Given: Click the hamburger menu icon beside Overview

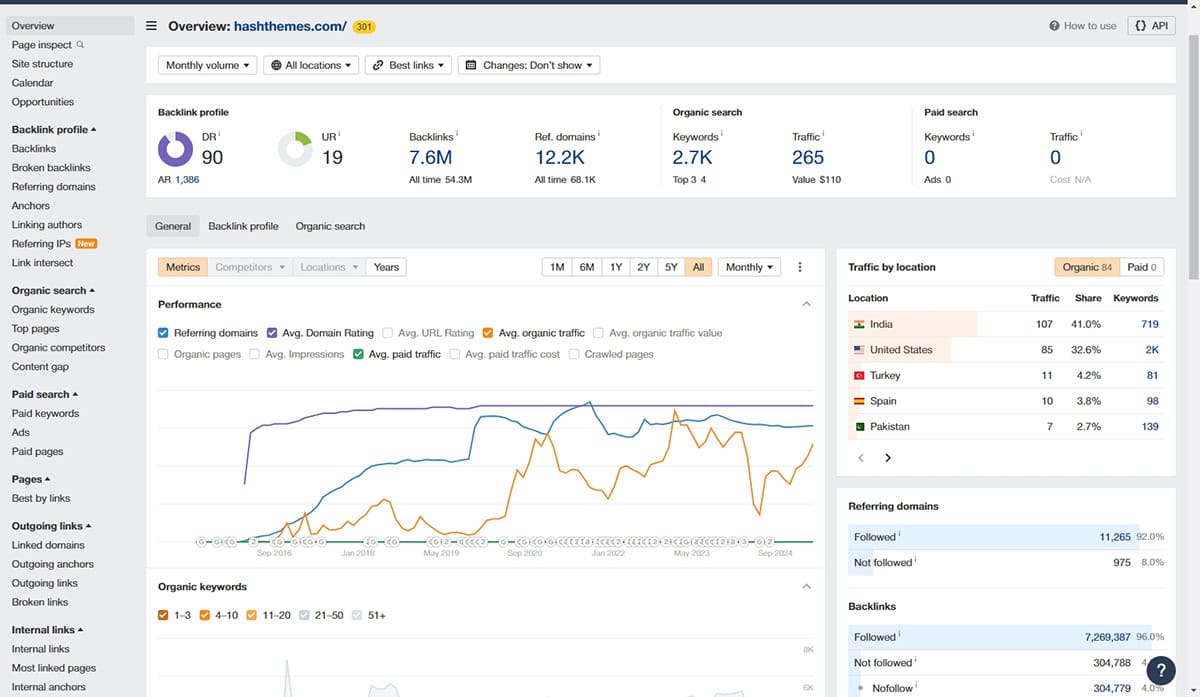Looking at the screenshot, I should (151, 26).
